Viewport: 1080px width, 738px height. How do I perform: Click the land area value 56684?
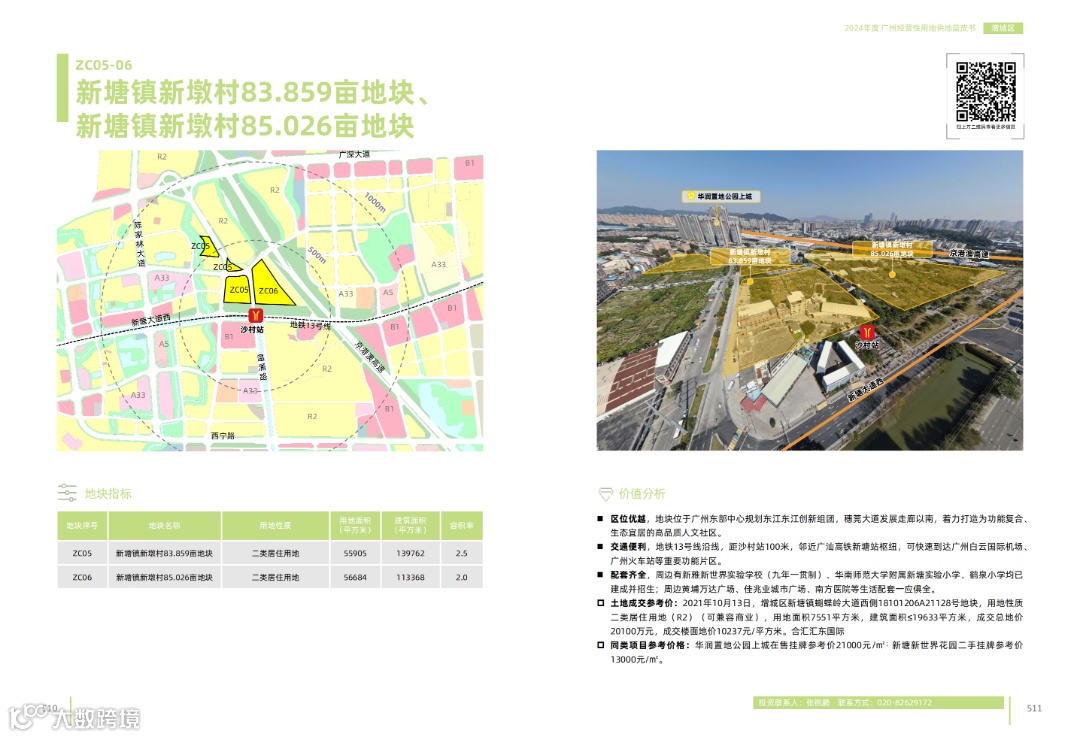coord(355,577)
